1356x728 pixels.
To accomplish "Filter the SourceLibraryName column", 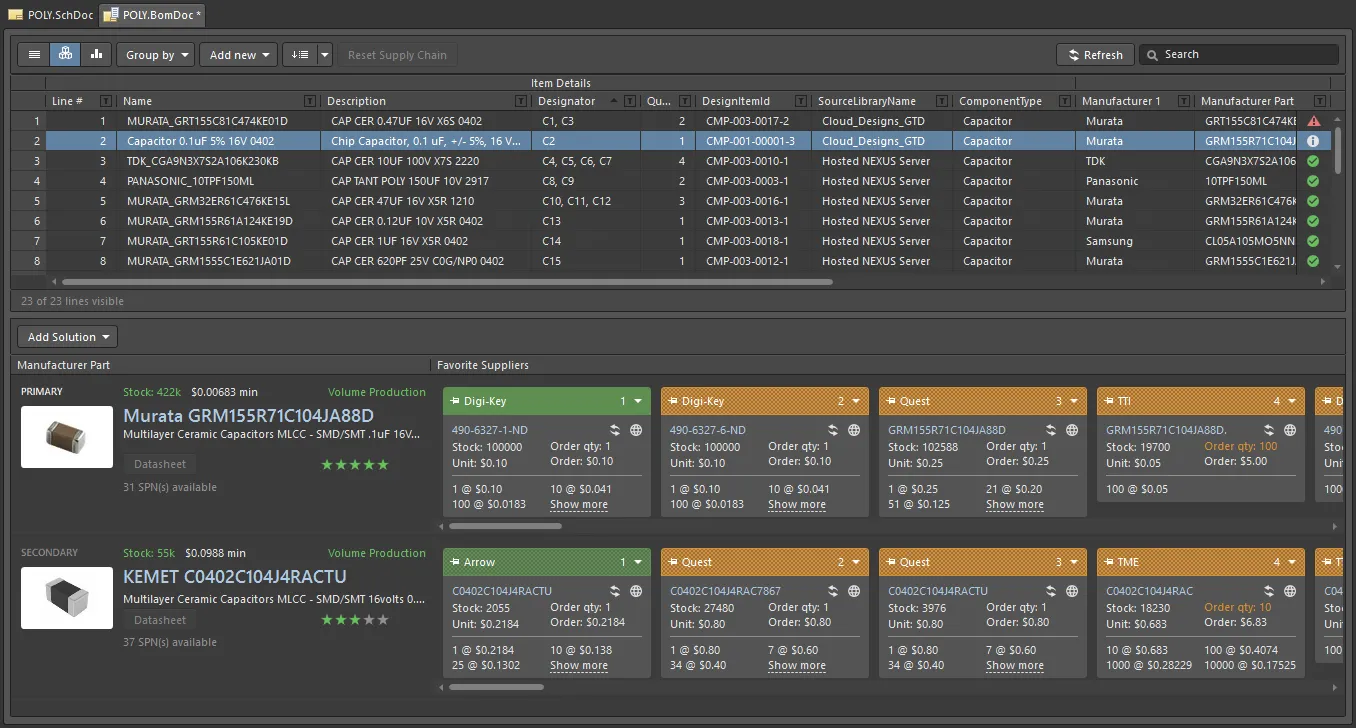I will pyautogui.click(x=940, y=101).
